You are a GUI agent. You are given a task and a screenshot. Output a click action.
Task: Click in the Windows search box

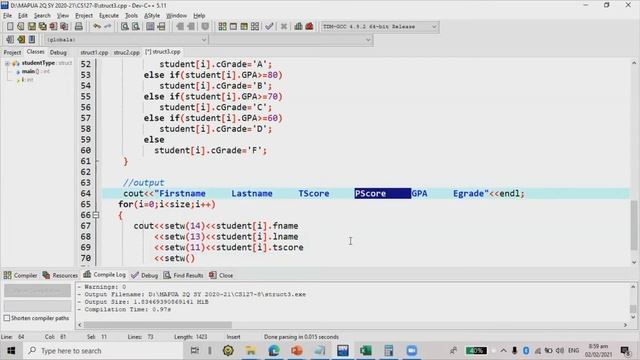(102, 351)
